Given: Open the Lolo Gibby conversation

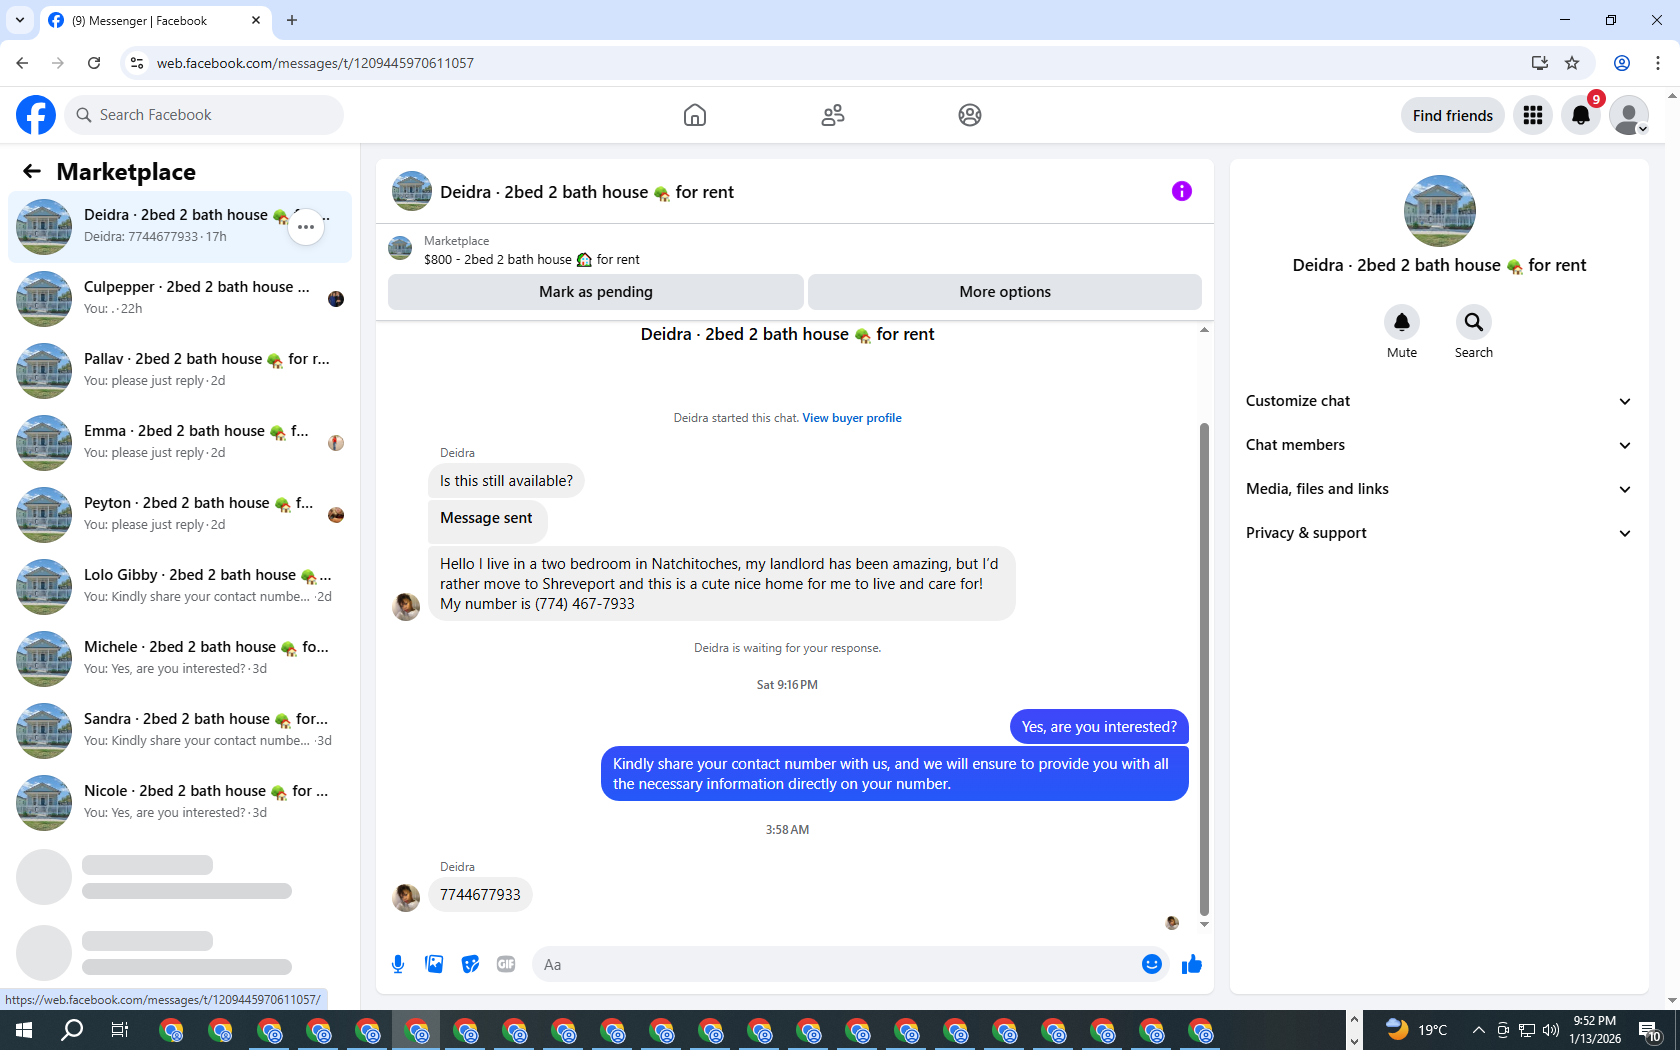Looking at the screenshot, I should 180,587.
